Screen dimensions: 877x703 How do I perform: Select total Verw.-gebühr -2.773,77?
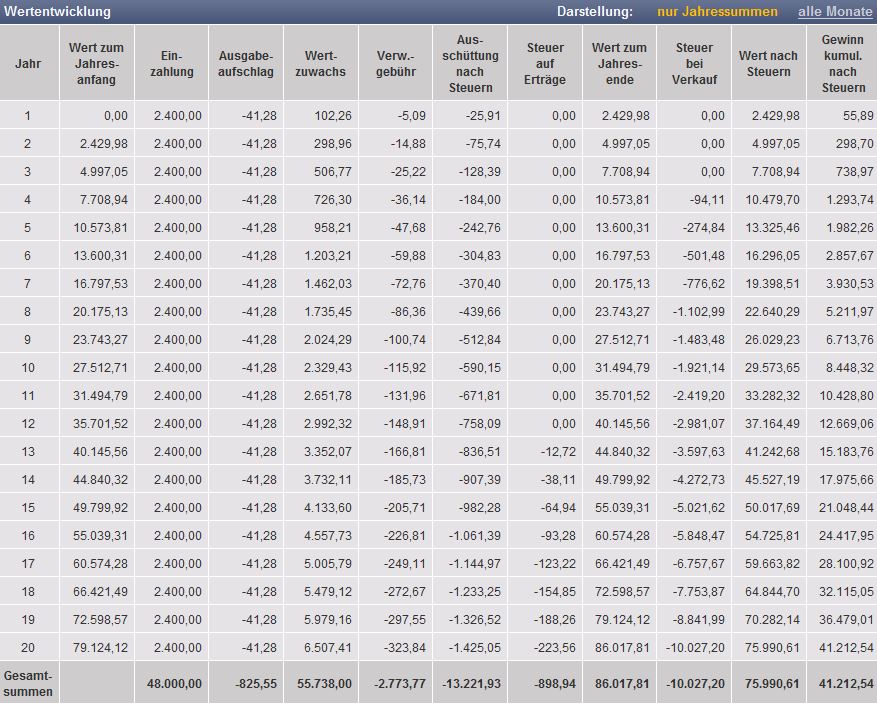click(399, 683)
